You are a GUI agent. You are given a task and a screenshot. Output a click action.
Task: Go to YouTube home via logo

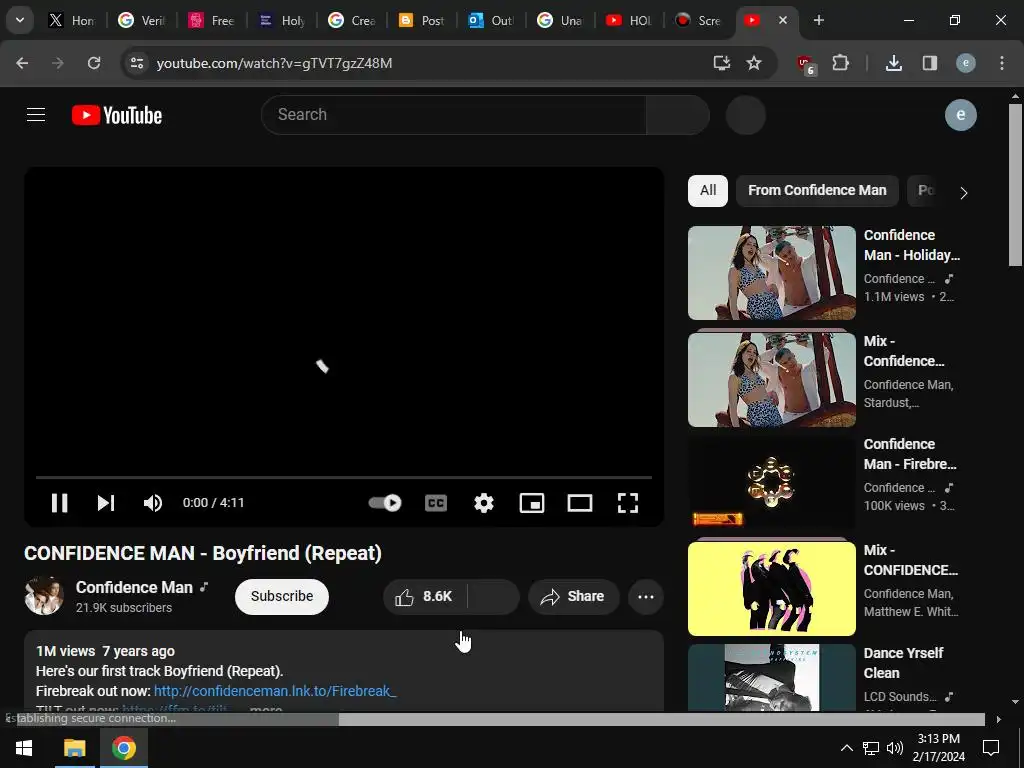pyautogui.click(x=117, y=115)
